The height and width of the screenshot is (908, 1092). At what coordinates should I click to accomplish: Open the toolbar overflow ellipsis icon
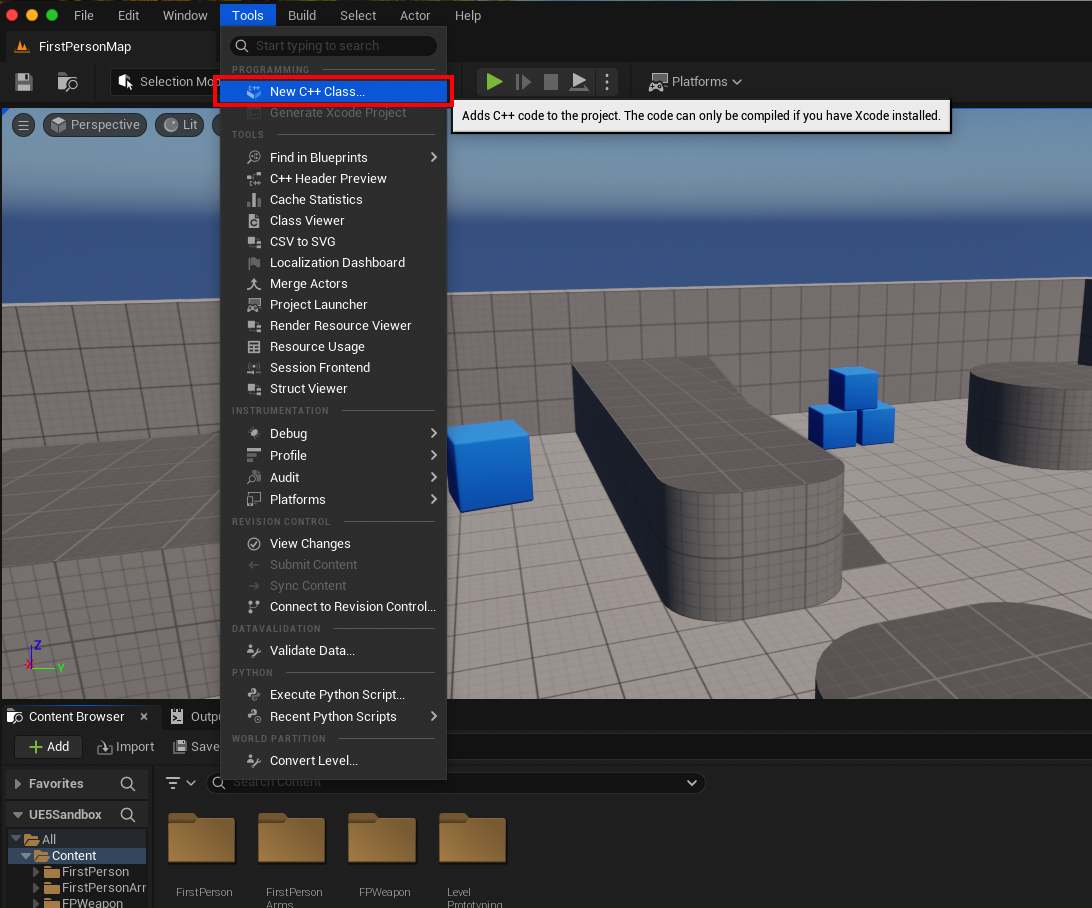coord(607,82)
